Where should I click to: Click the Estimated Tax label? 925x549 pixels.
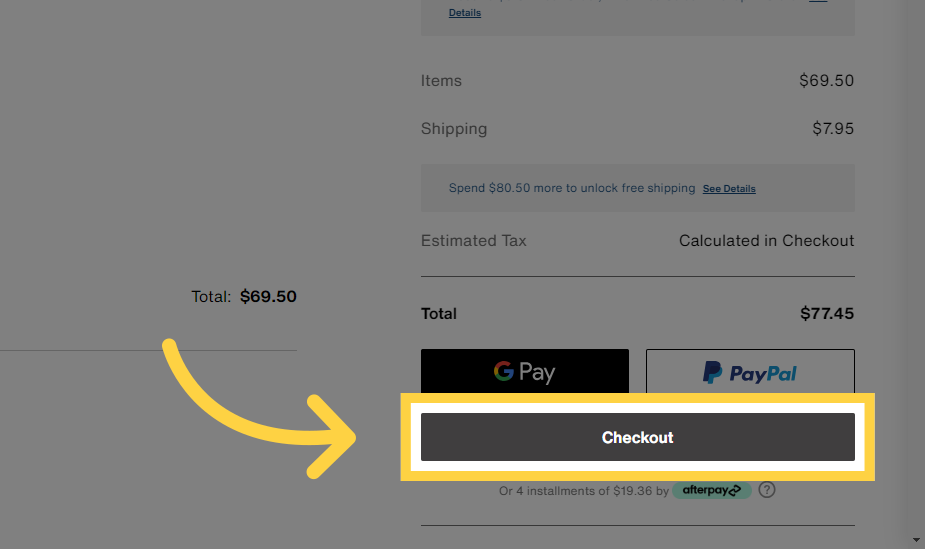coord(473,241)
